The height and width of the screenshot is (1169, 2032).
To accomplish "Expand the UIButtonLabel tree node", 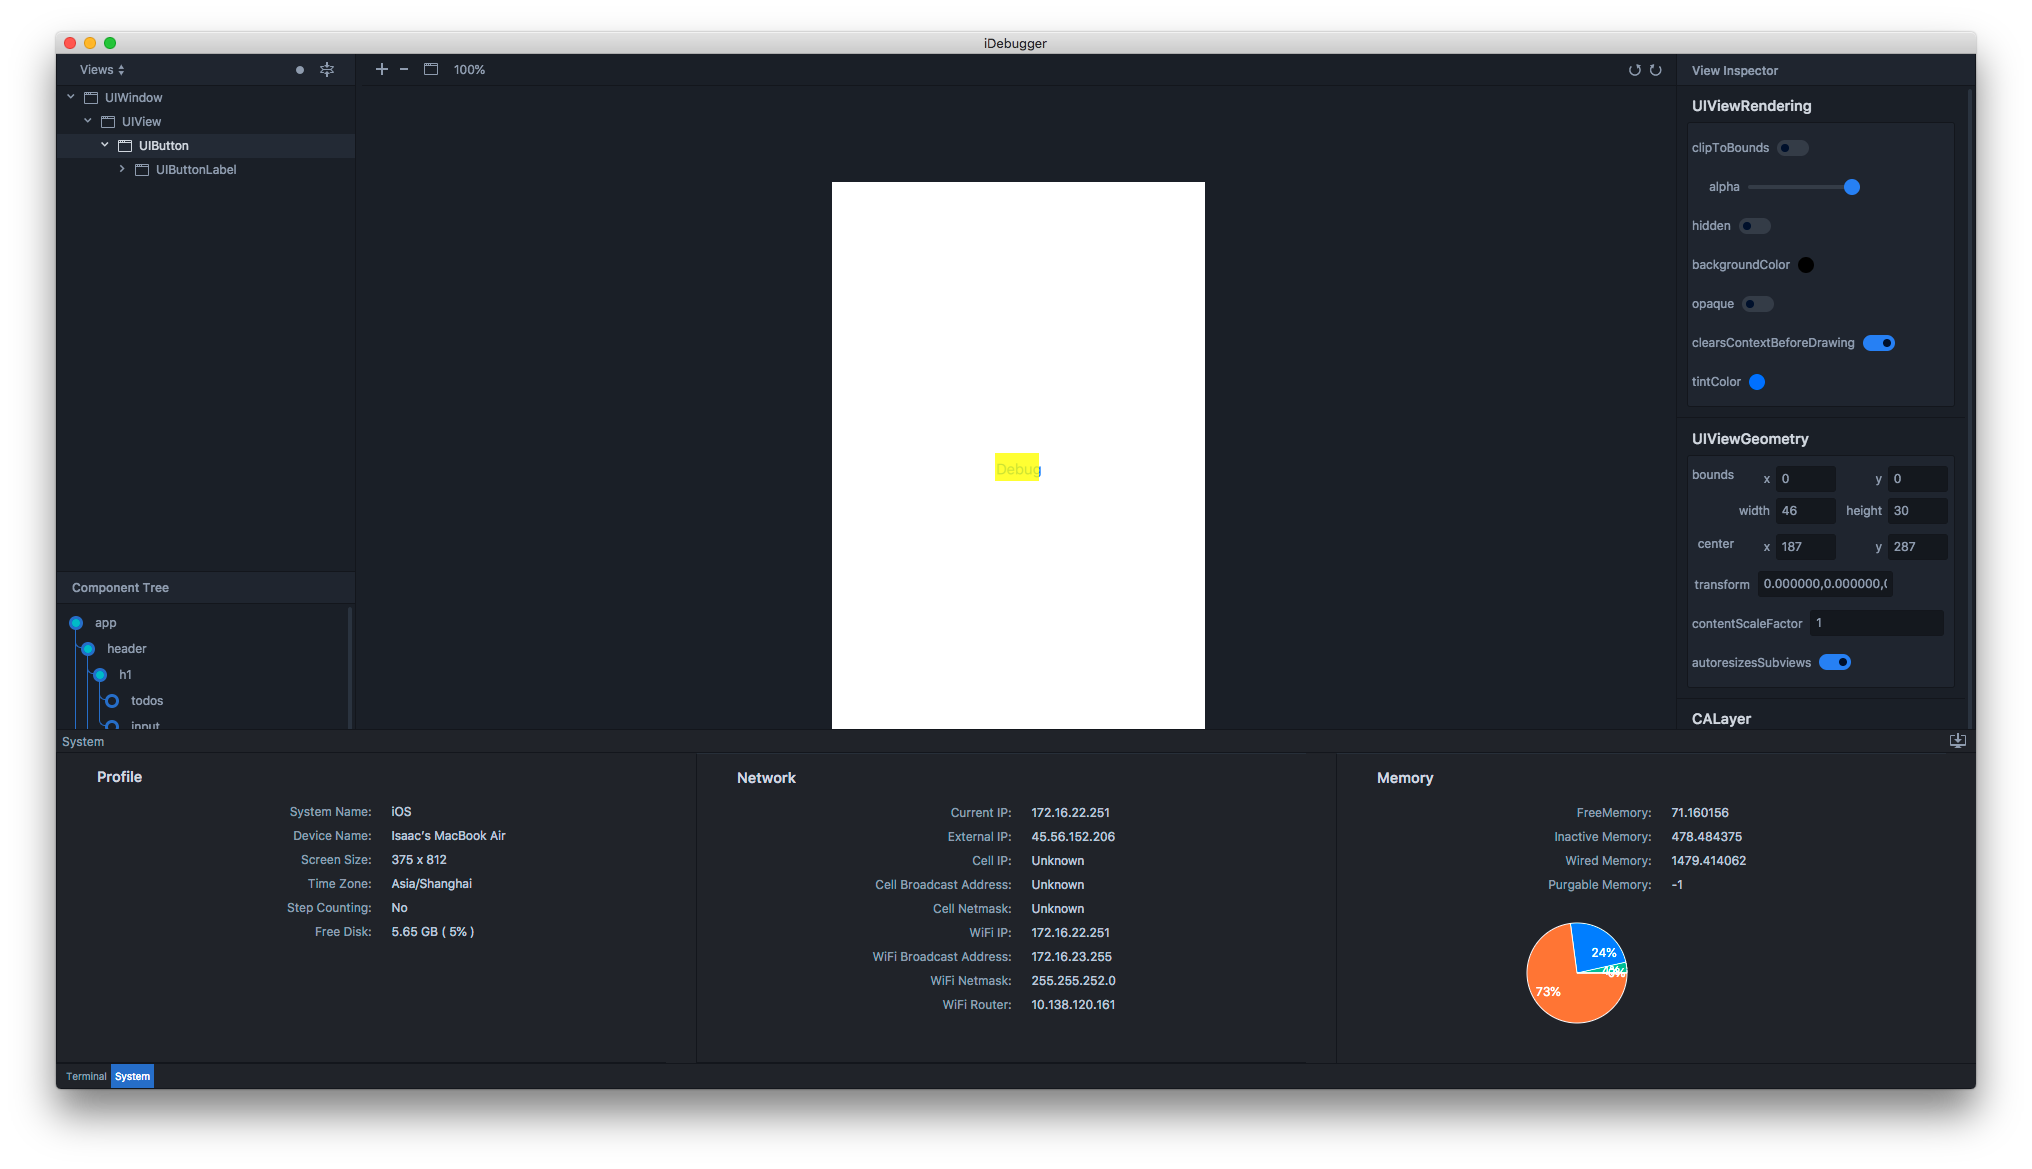I will (x=122, y=169).
